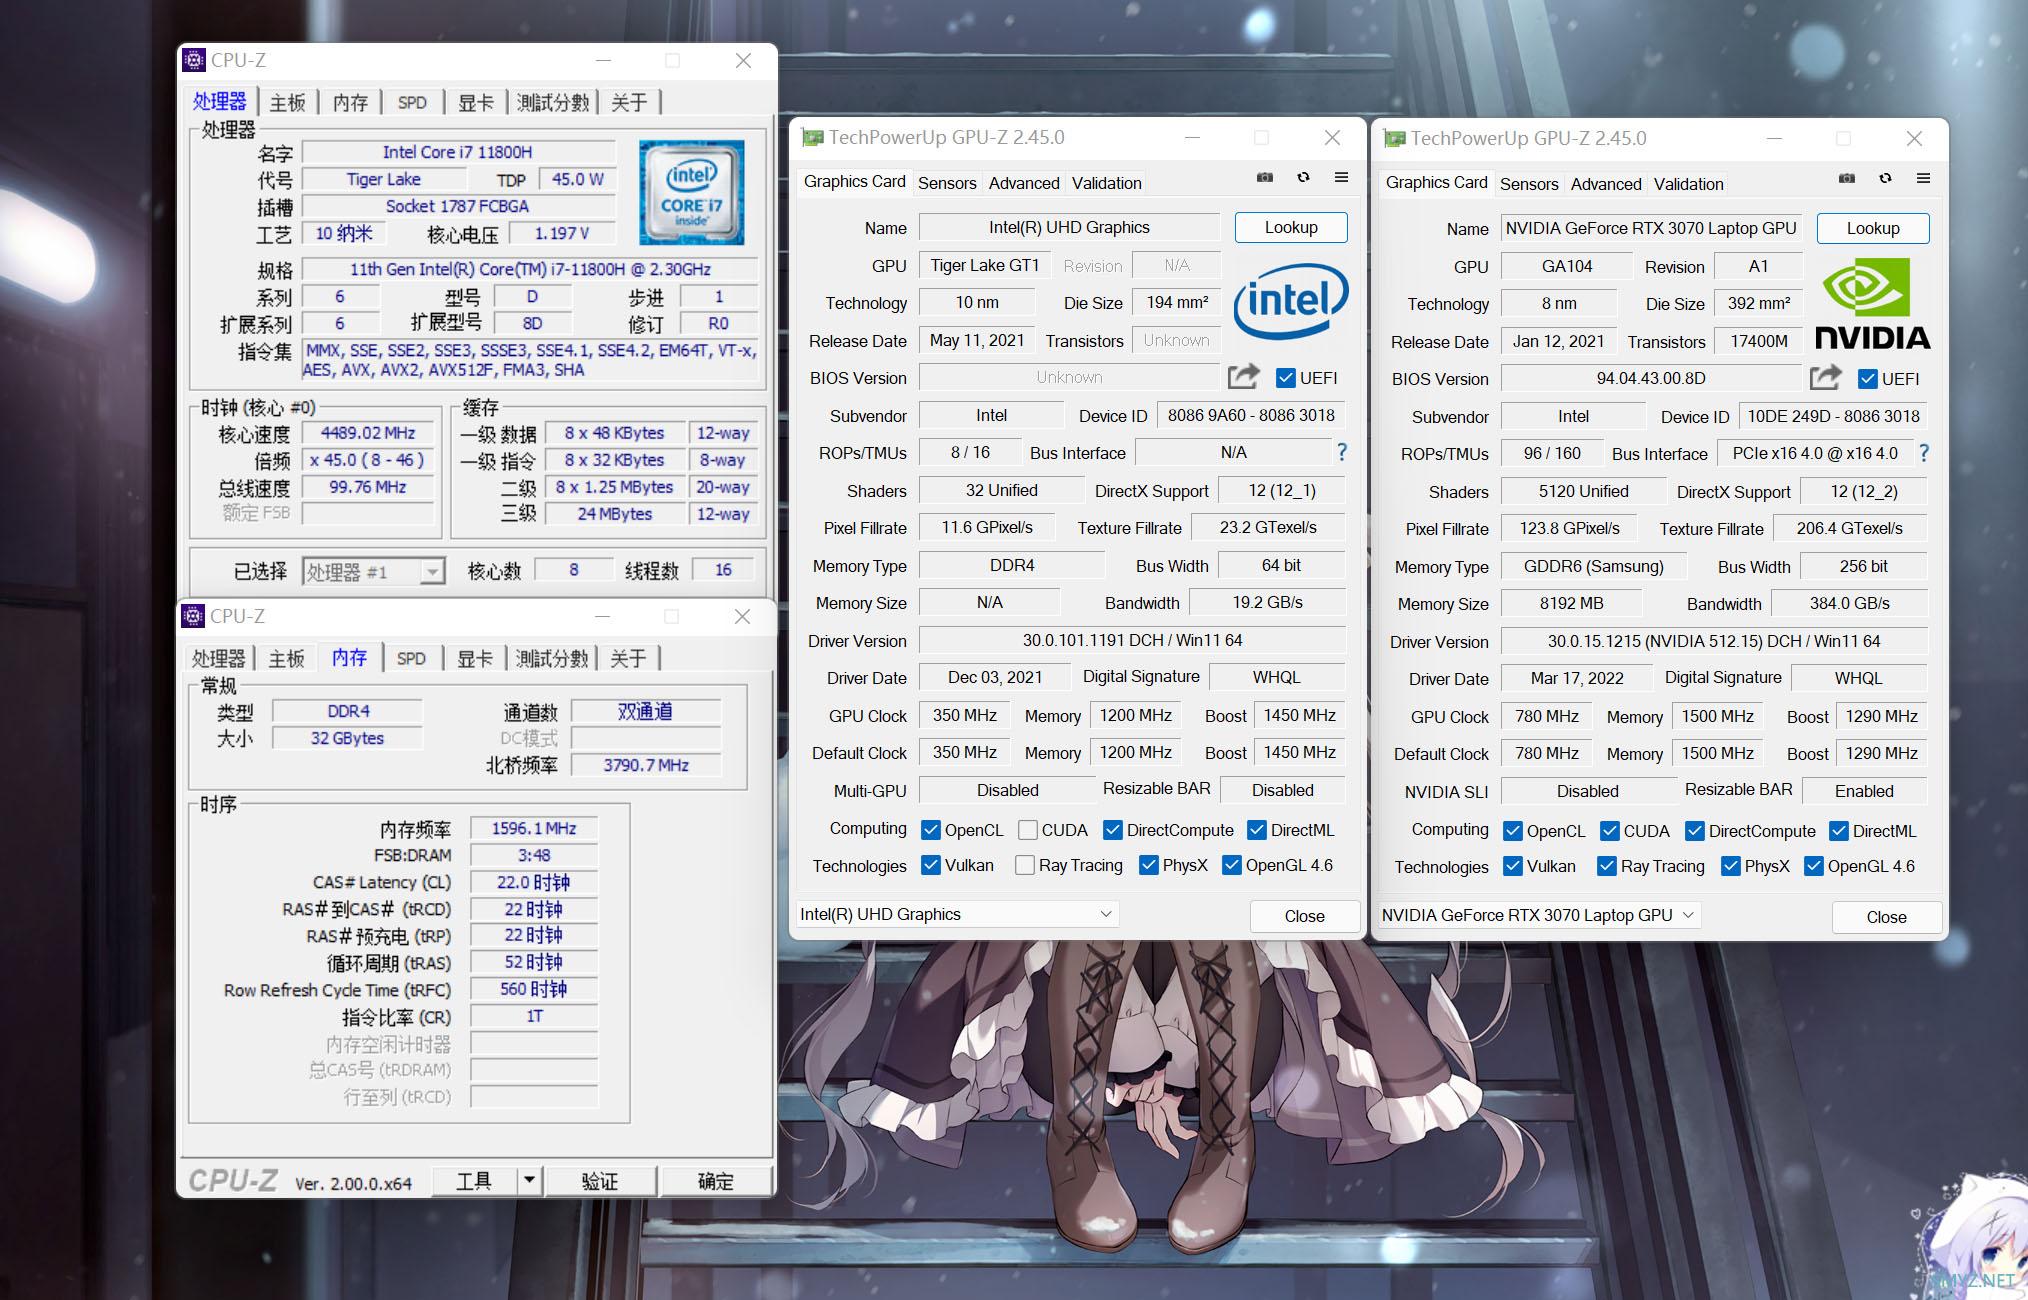2028x1300 pixels.
Task: Open Sensors tab in Intel GPU-Z
Action: (x=947, y=183)
